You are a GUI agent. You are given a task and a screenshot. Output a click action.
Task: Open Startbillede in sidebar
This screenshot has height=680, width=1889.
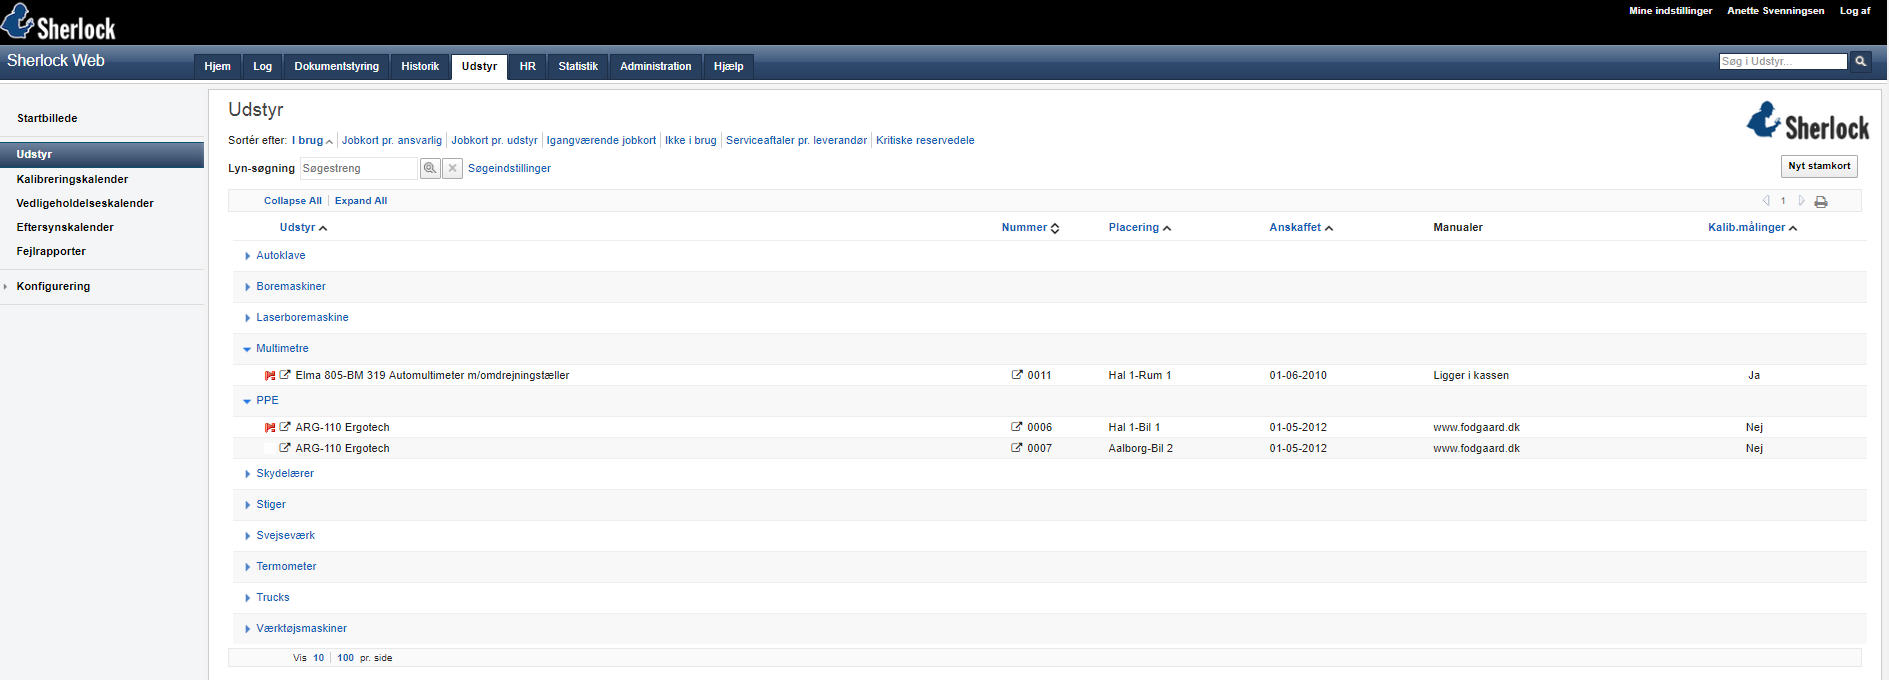(47, 118)
